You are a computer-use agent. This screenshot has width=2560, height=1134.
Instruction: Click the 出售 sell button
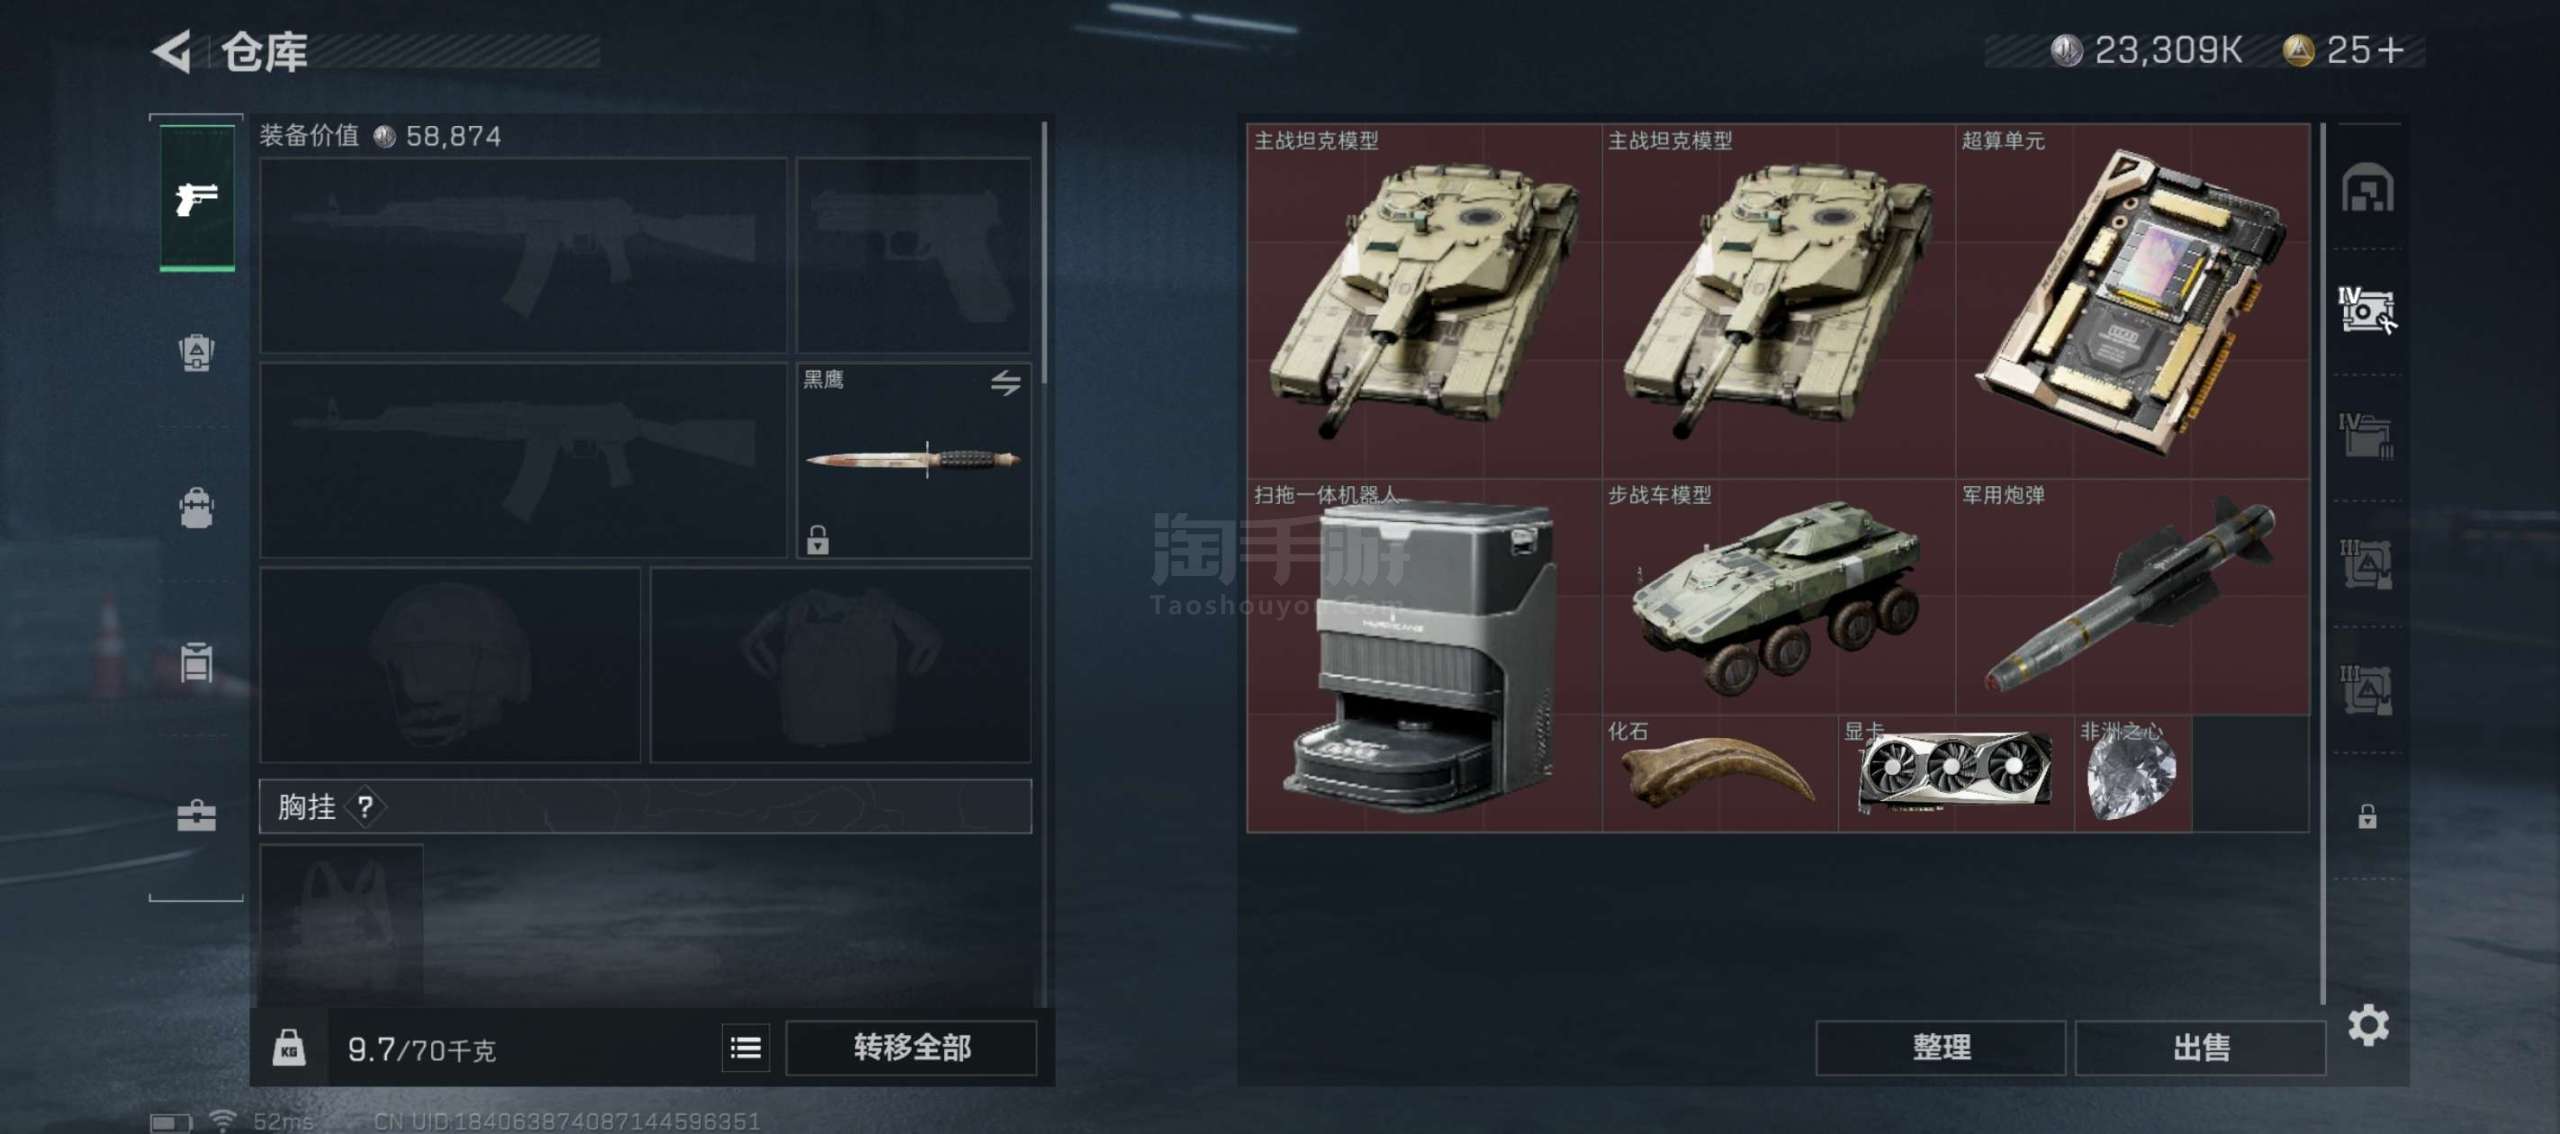[x=2200, y=1048]
